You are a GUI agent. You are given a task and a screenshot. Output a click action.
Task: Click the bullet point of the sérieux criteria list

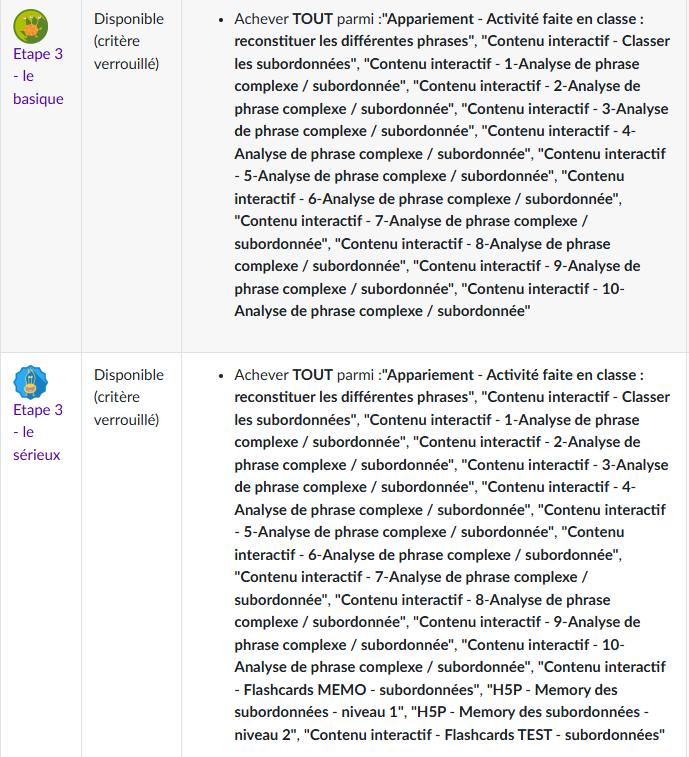click(x=221, y=376)
